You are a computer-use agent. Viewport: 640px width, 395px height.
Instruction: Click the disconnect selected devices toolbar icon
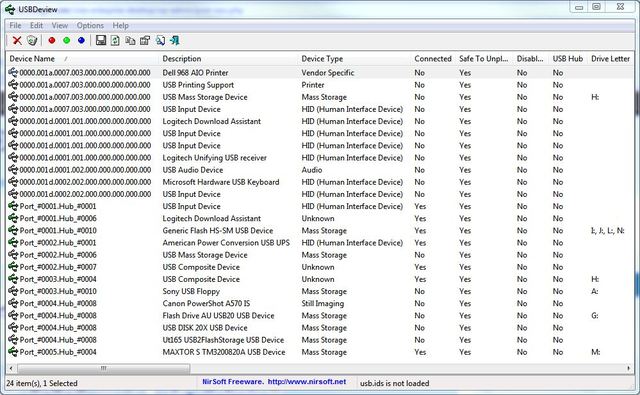tap(32, 40)
